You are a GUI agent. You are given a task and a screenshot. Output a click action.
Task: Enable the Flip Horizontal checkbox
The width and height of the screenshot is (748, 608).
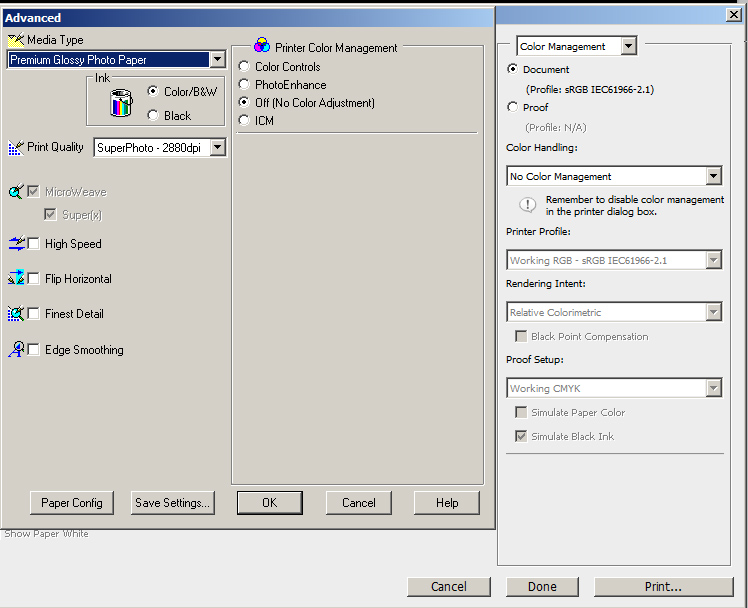34,279
